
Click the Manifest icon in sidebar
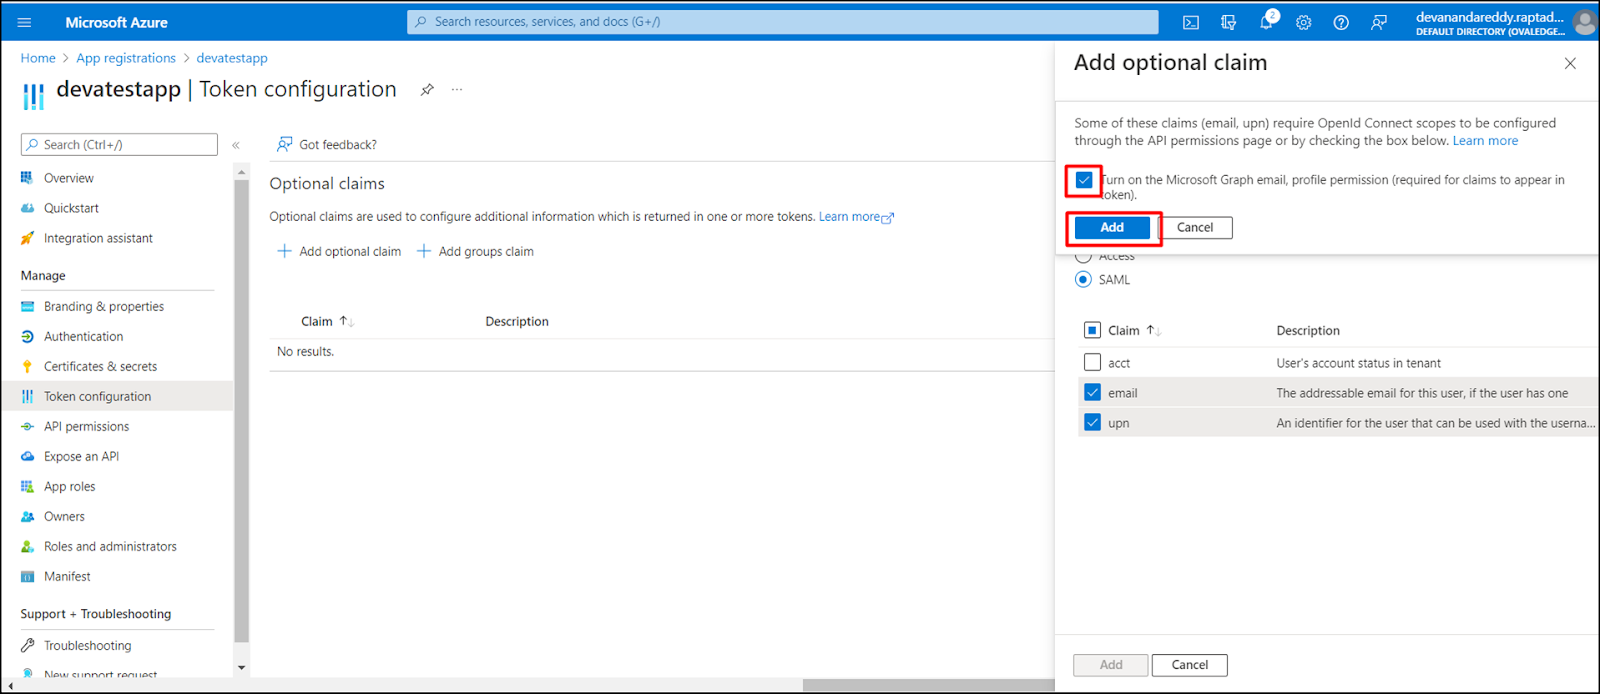coord(27,576)
